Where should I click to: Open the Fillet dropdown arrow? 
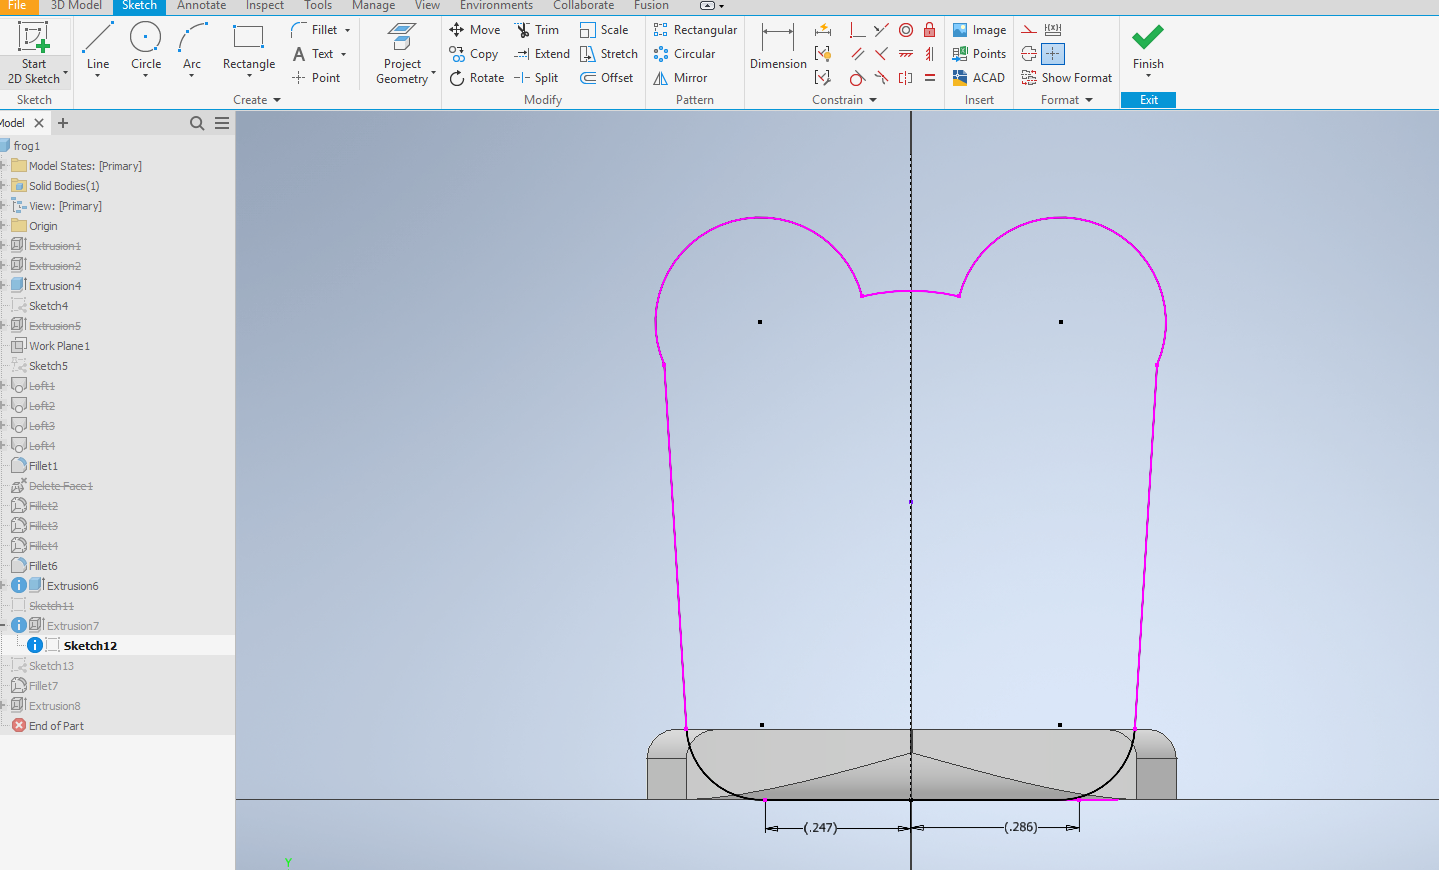tap(347, 30)
